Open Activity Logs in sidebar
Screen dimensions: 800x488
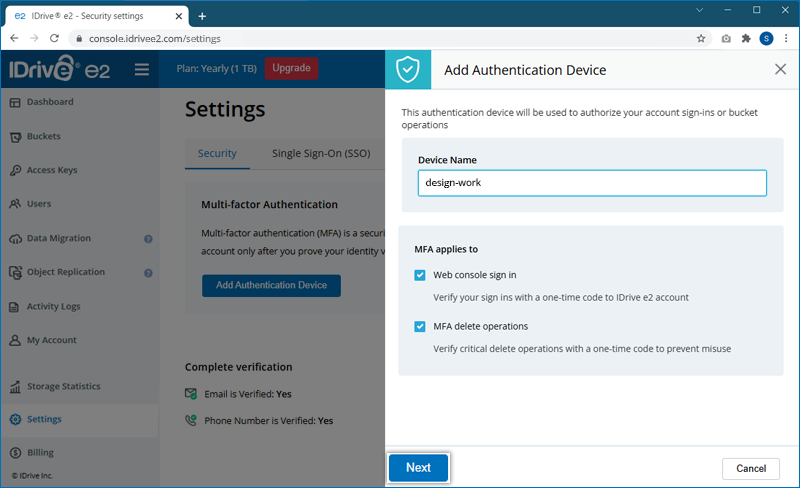54,307
